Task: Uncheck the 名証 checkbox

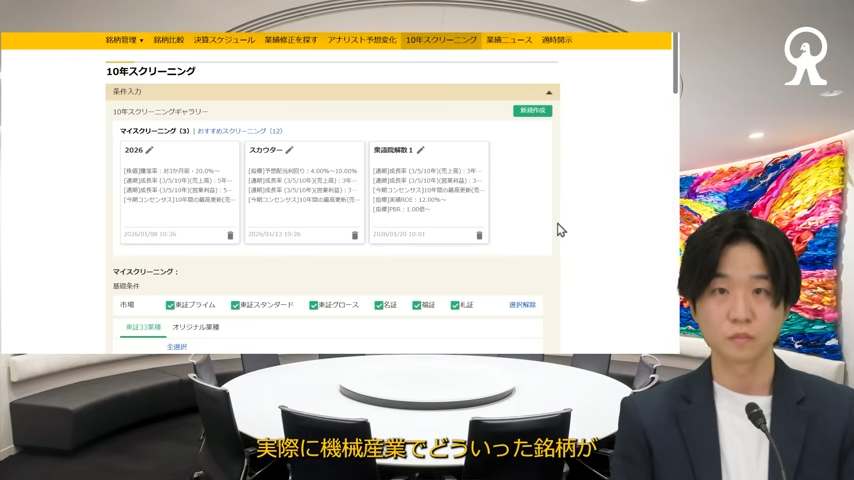Action: 379,305
